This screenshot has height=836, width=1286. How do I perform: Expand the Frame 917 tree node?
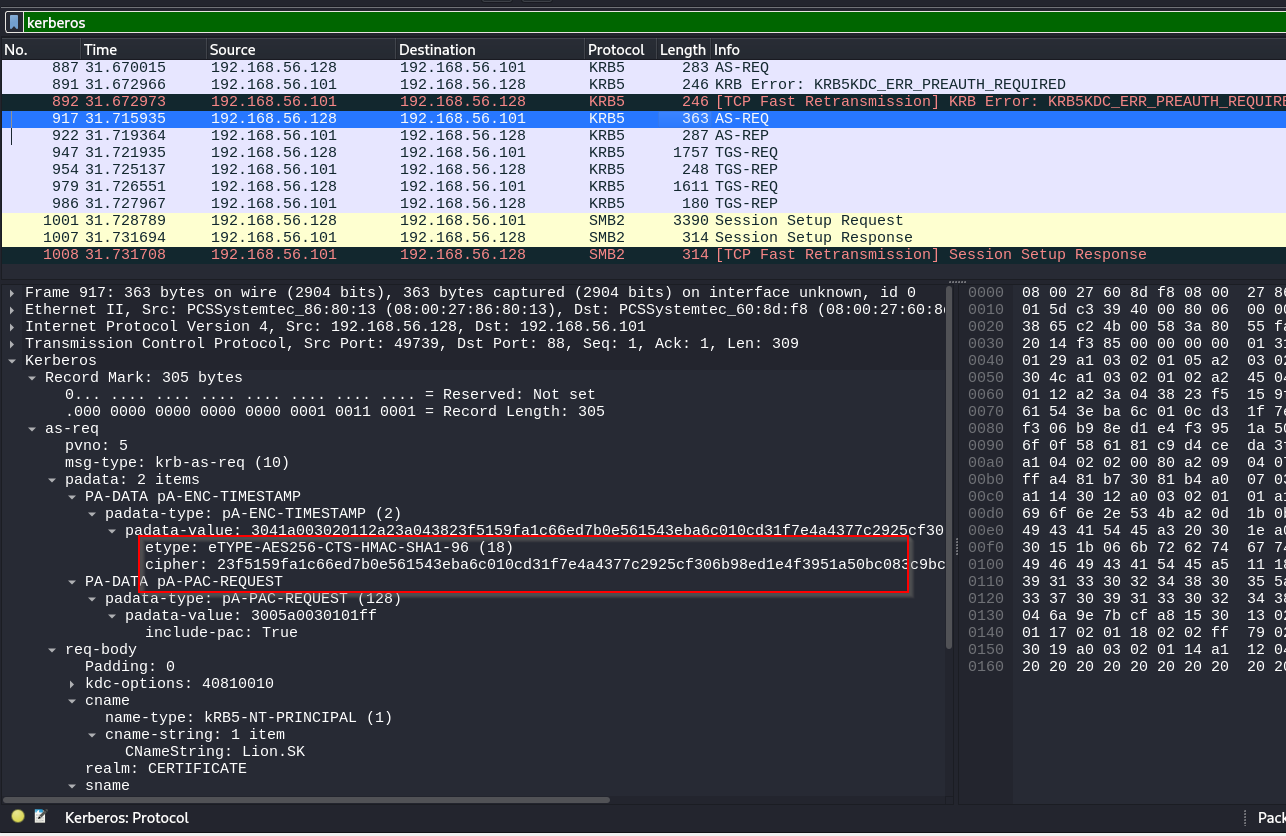(x=12, y=293)
